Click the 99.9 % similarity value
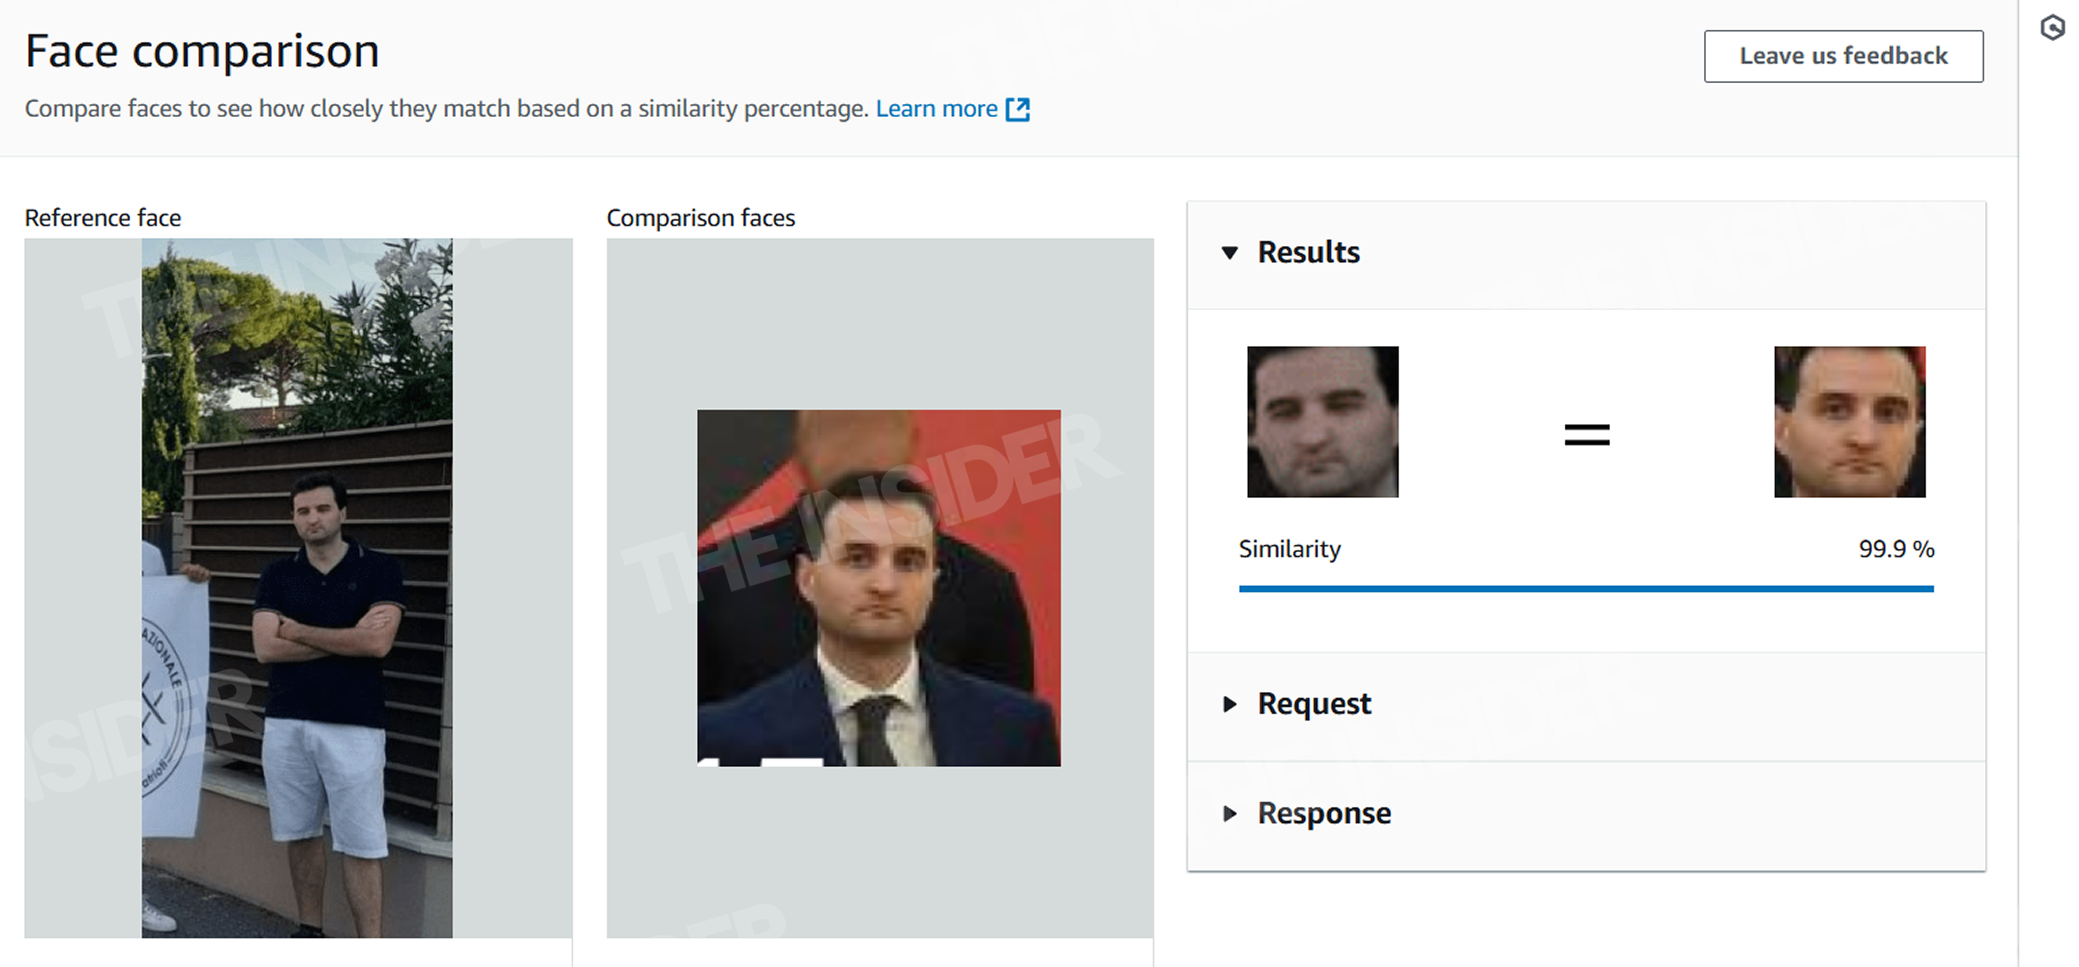Screen dimensions: 2079x967 pyautogui.click(x=1895, y=549)
